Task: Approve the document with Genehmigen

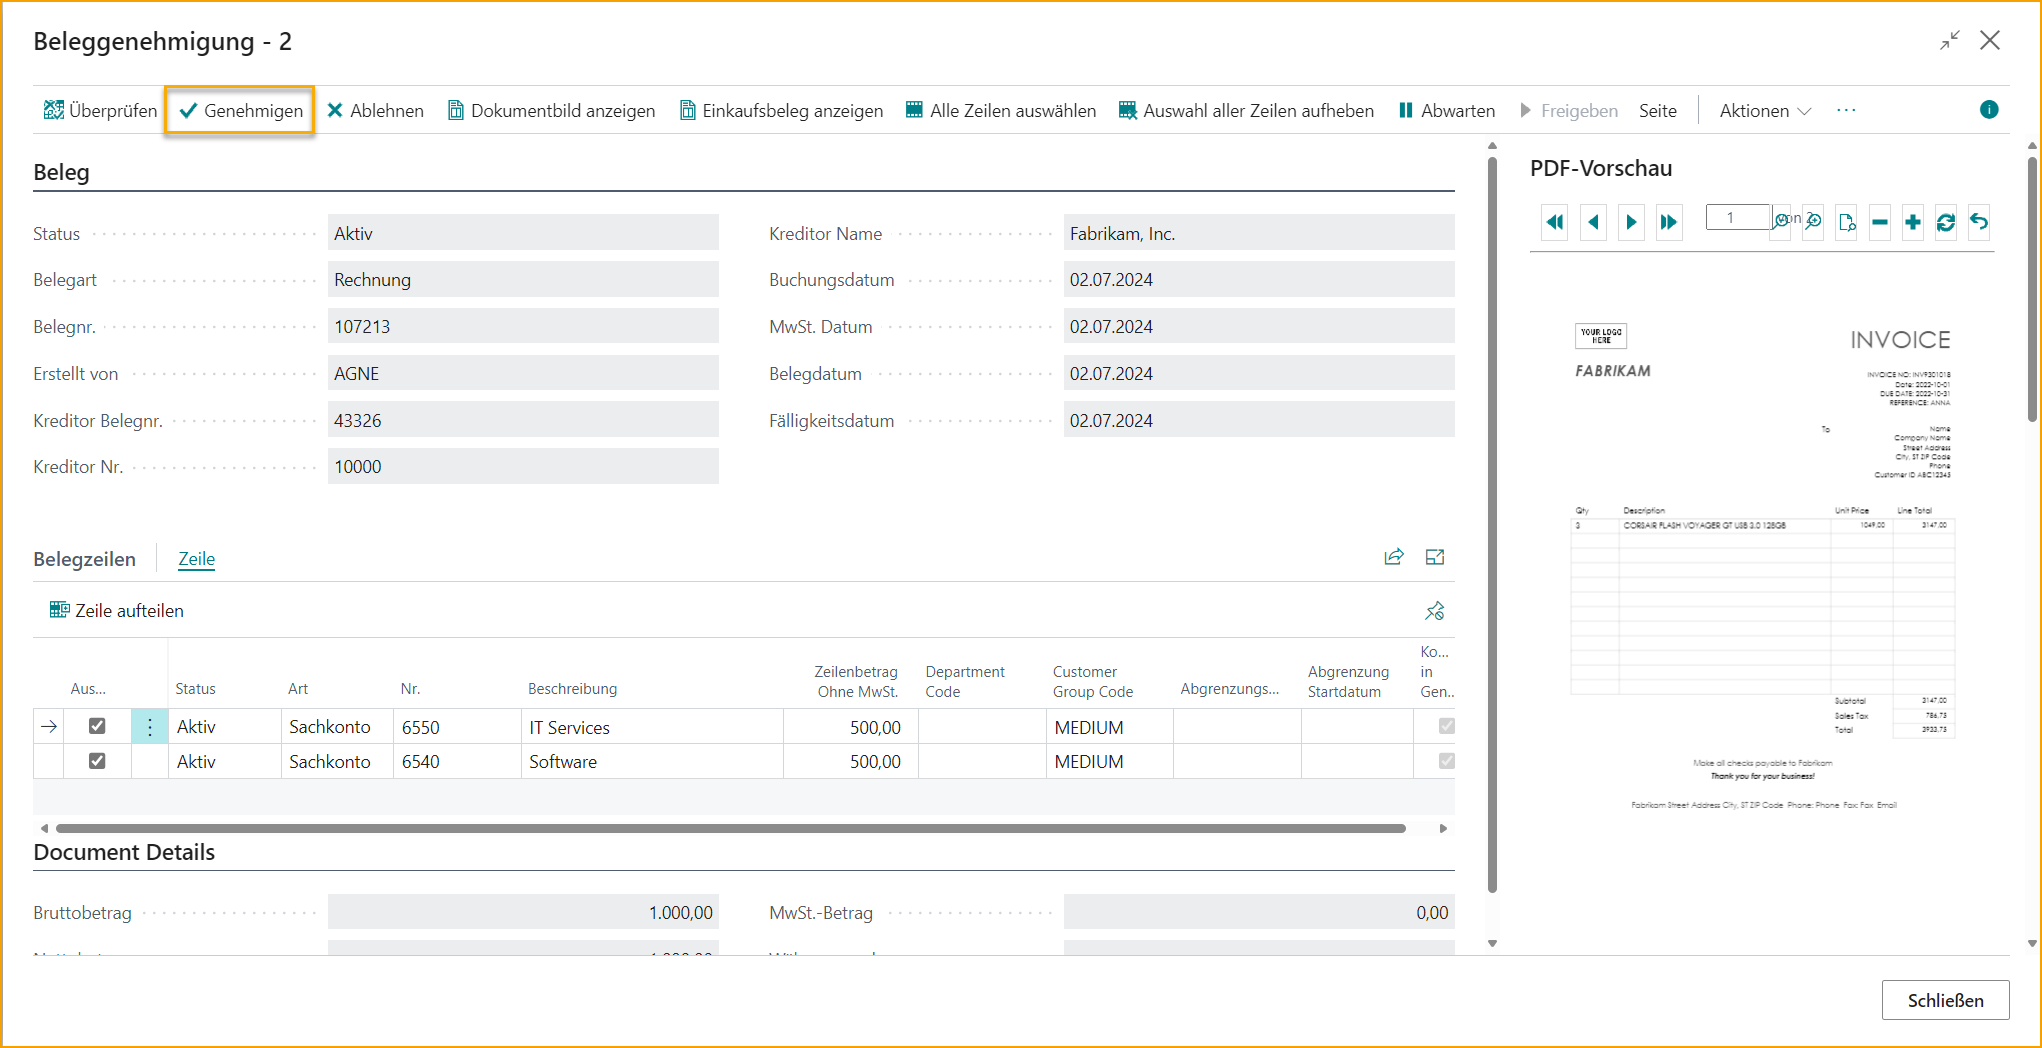Action: (241, 110)
